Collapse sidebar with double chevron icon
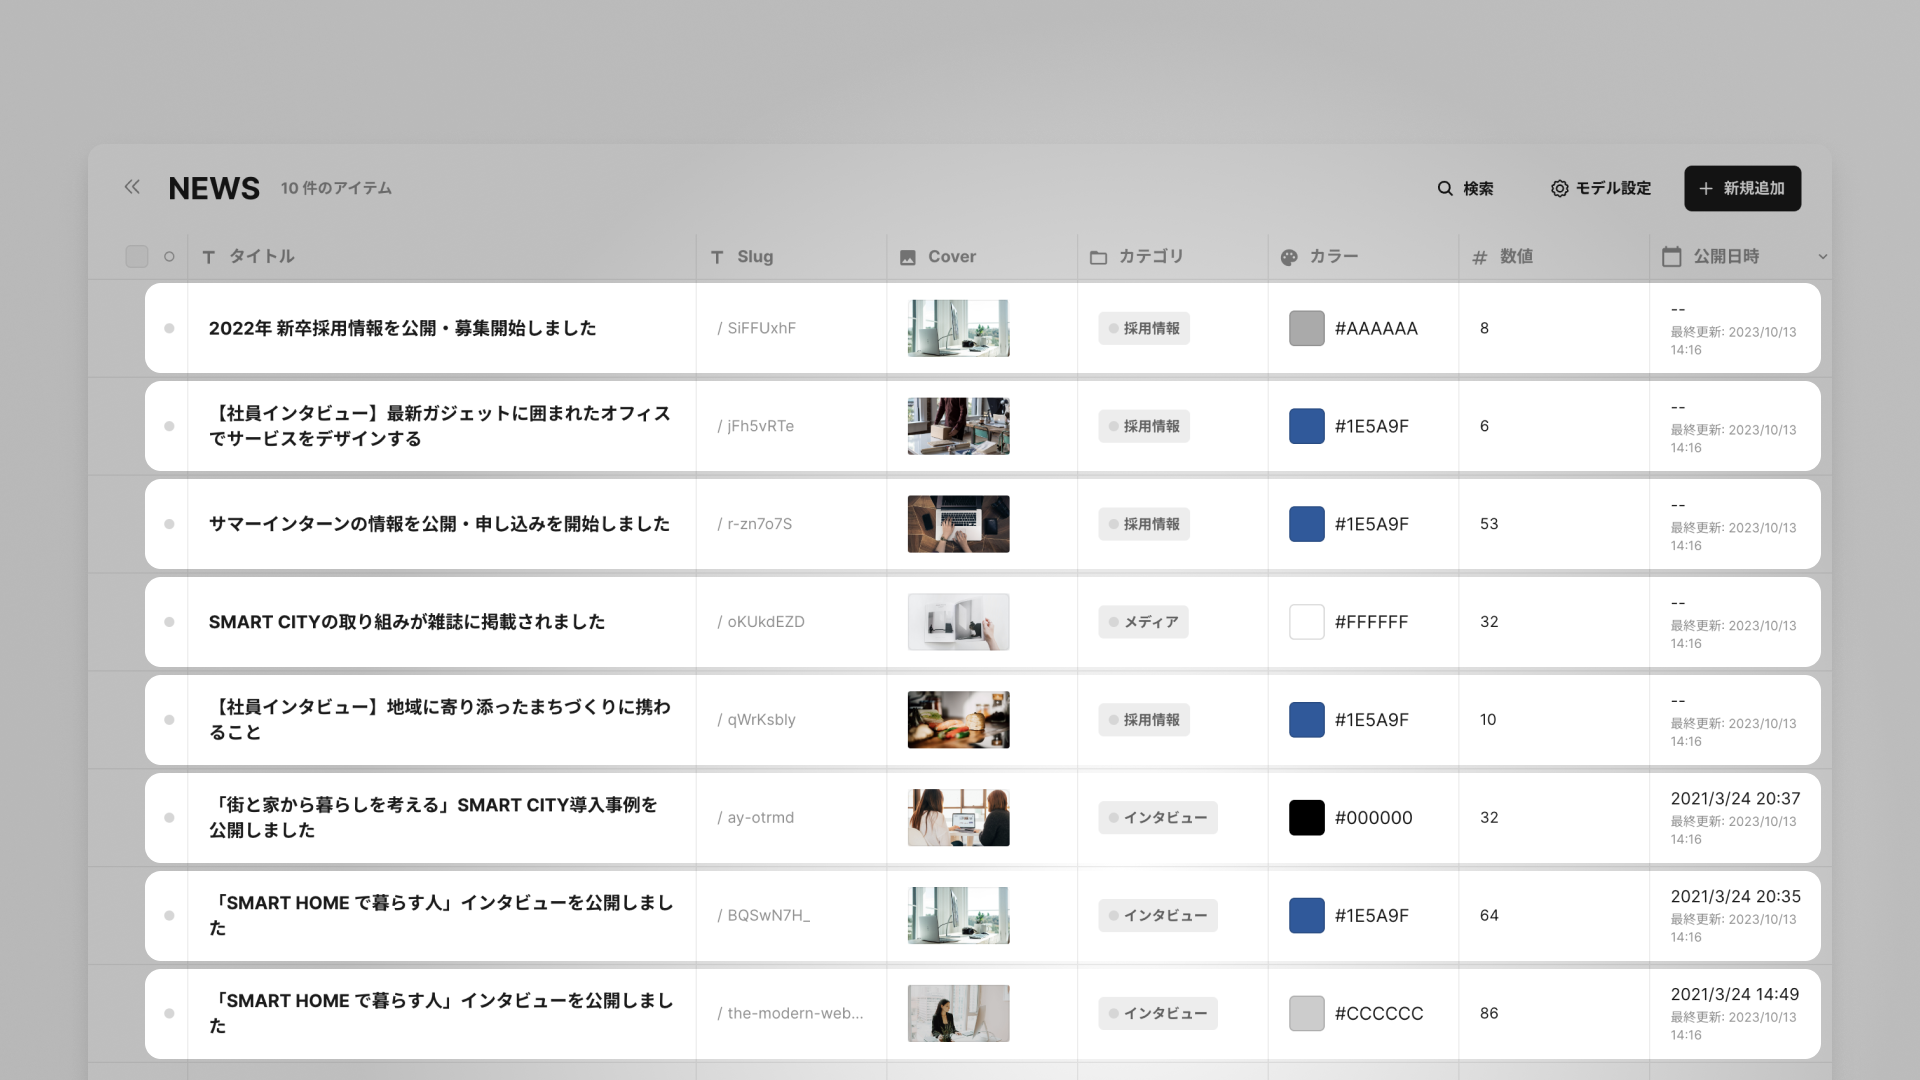Image resolution: width=1920 pixels, height=1080 pixels. pyautogui.click(x=132, y=187)
